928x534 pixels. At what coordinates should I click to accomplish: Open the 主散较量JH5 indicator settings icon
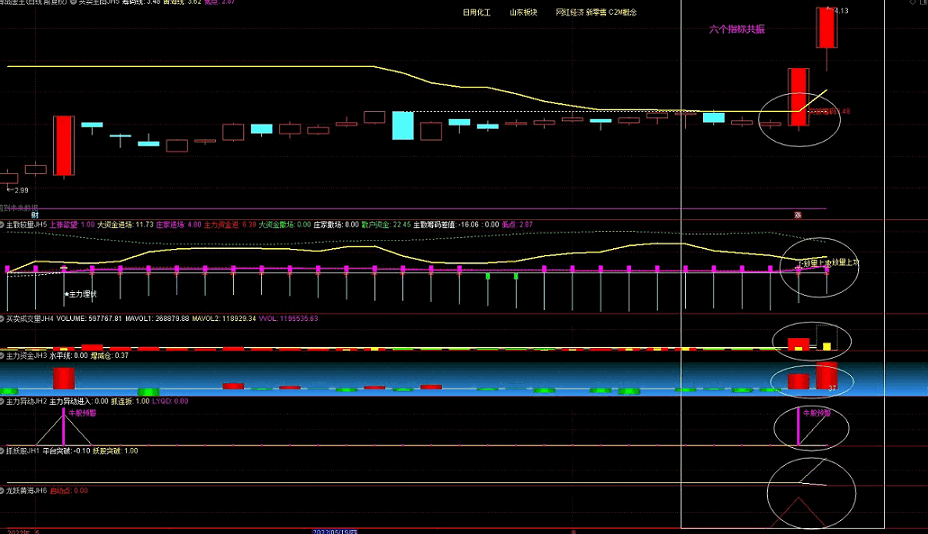(x=2, y=225)
